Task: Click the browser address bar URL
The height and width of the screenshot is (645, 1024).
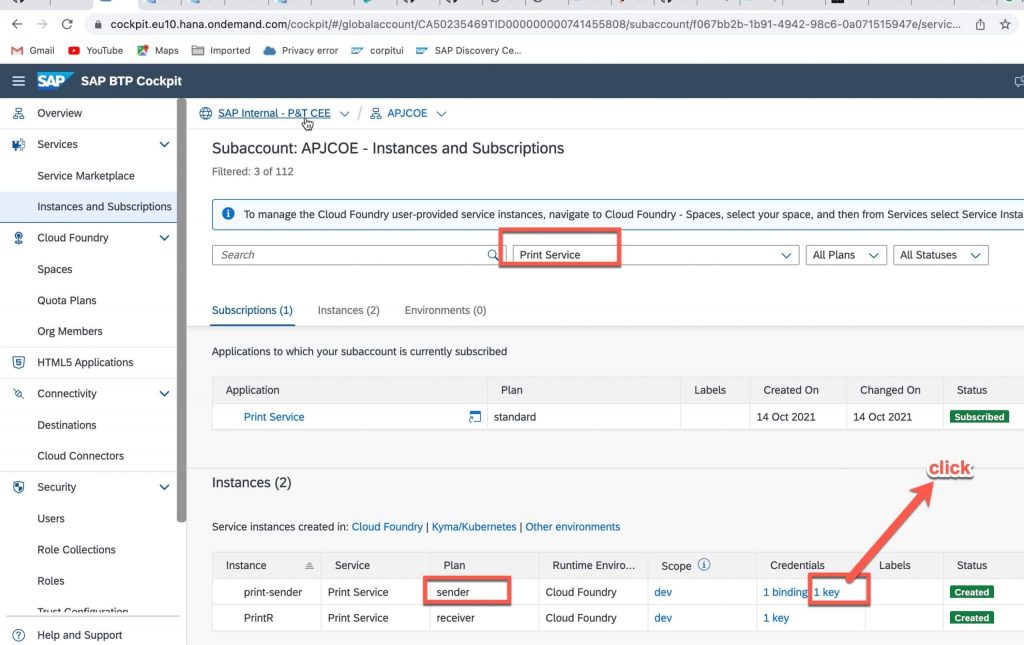Action: point(535,24)
